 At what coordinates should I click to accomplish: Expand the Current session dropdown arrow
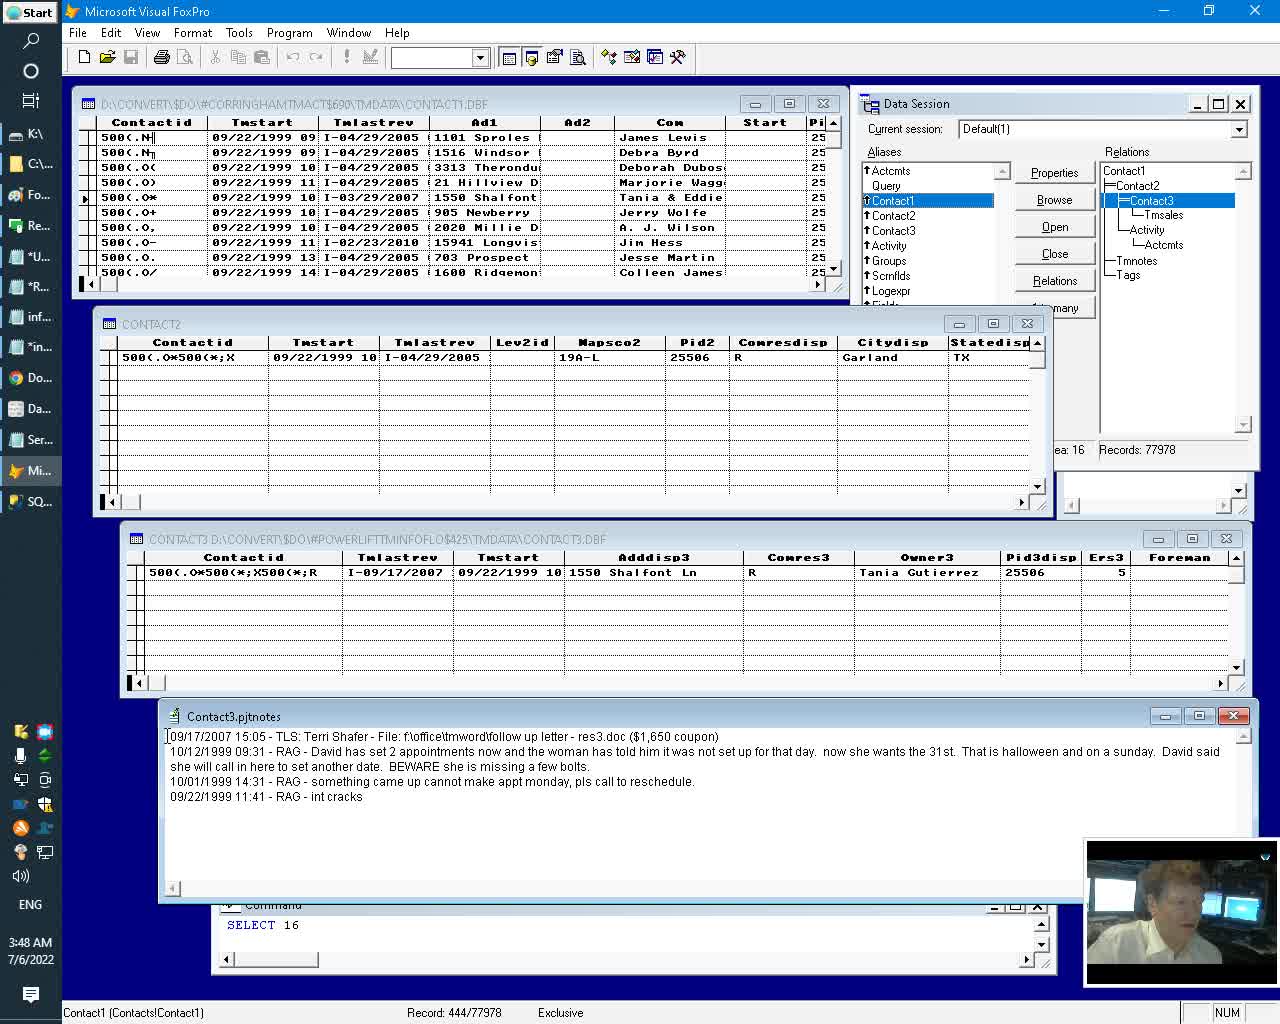[1239, 129]
